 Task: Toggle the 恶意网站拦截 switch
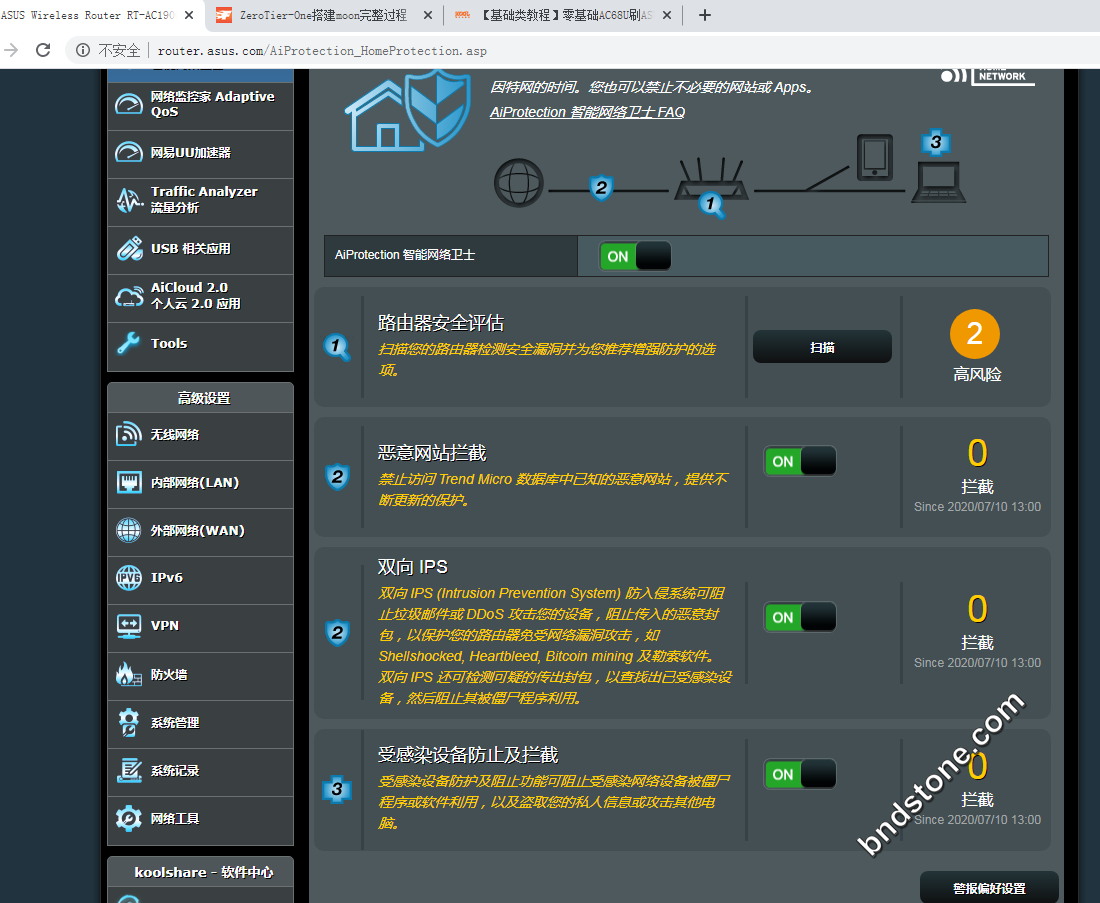(800, 462)
